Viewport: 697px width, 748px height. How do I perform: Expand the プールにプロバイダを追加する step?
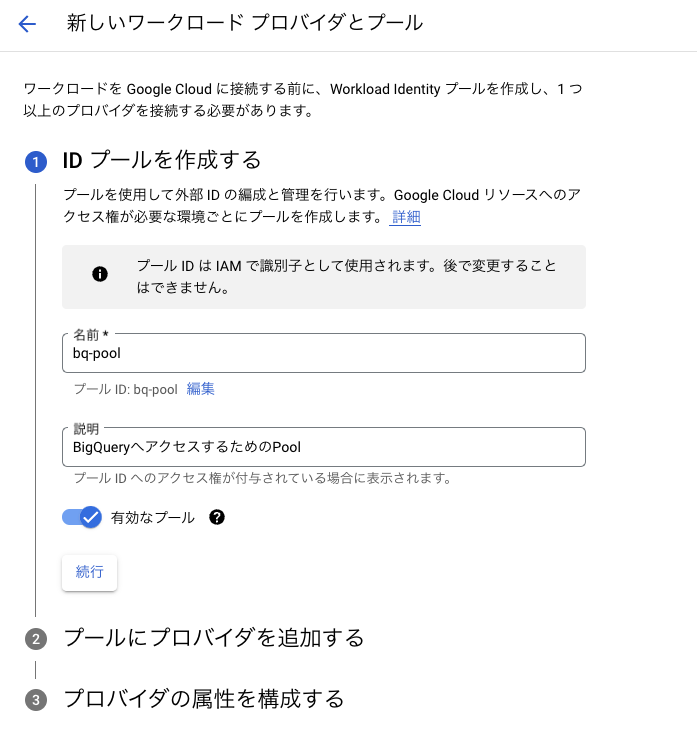(x=214, y=638)
